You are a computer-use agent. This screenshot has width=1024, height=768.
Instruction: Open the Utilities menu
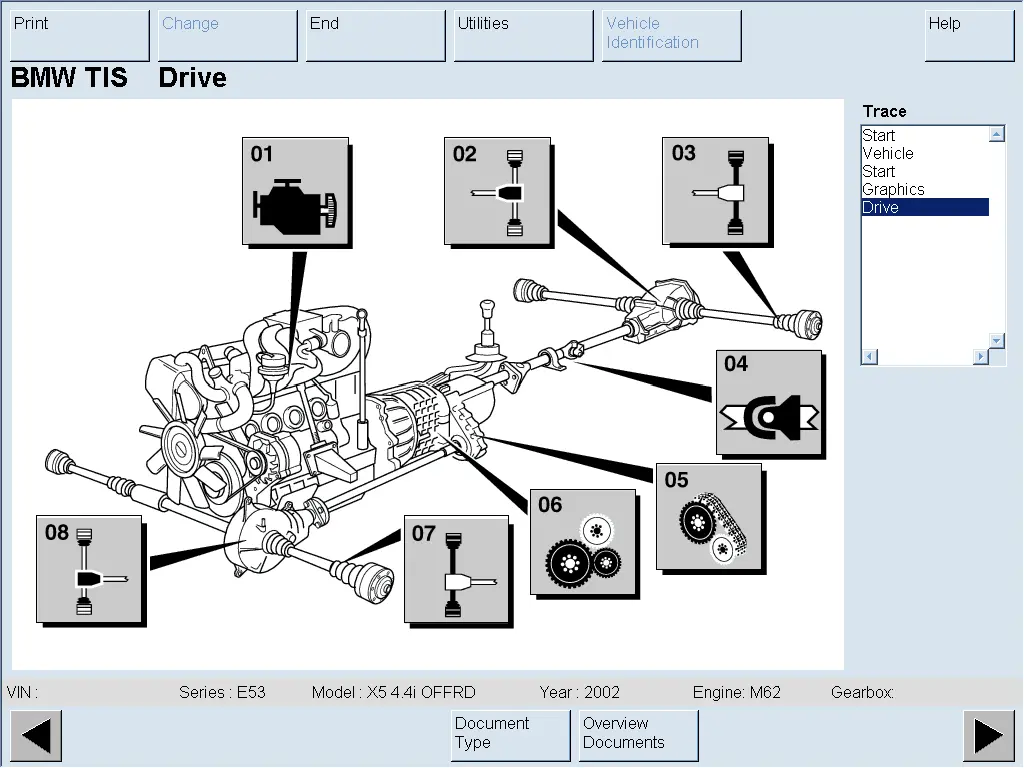523,35
